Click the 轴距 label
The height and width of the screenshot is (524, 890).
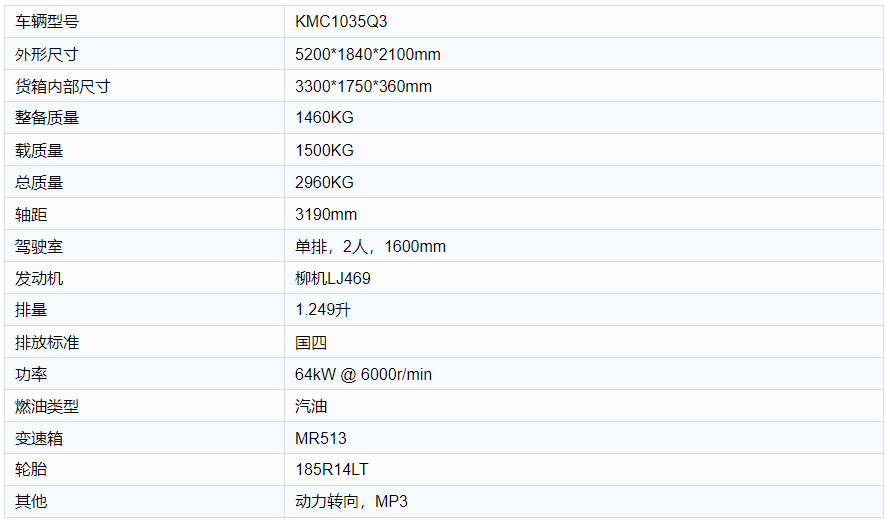click(31, 215)
